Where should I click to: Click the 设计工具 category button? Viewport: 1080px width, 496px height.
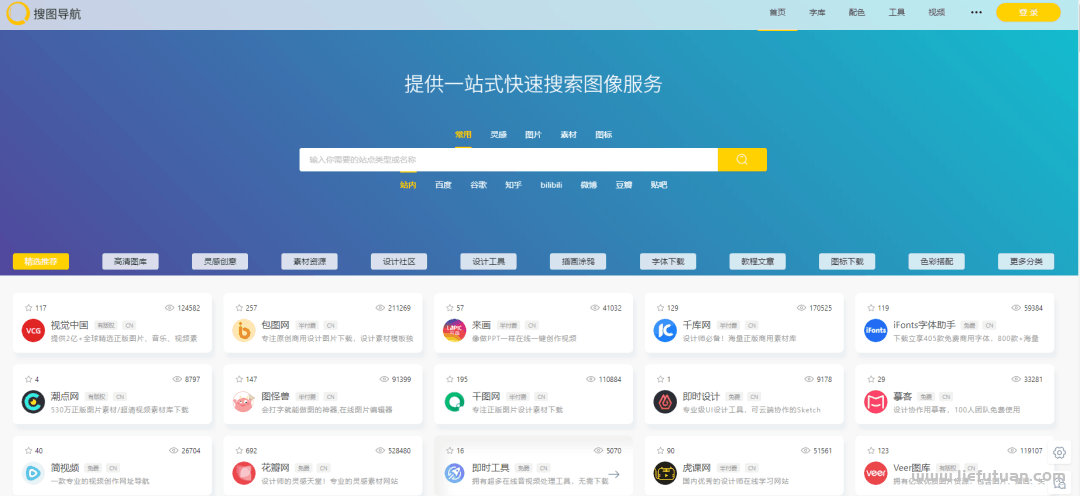click(488, 261)
